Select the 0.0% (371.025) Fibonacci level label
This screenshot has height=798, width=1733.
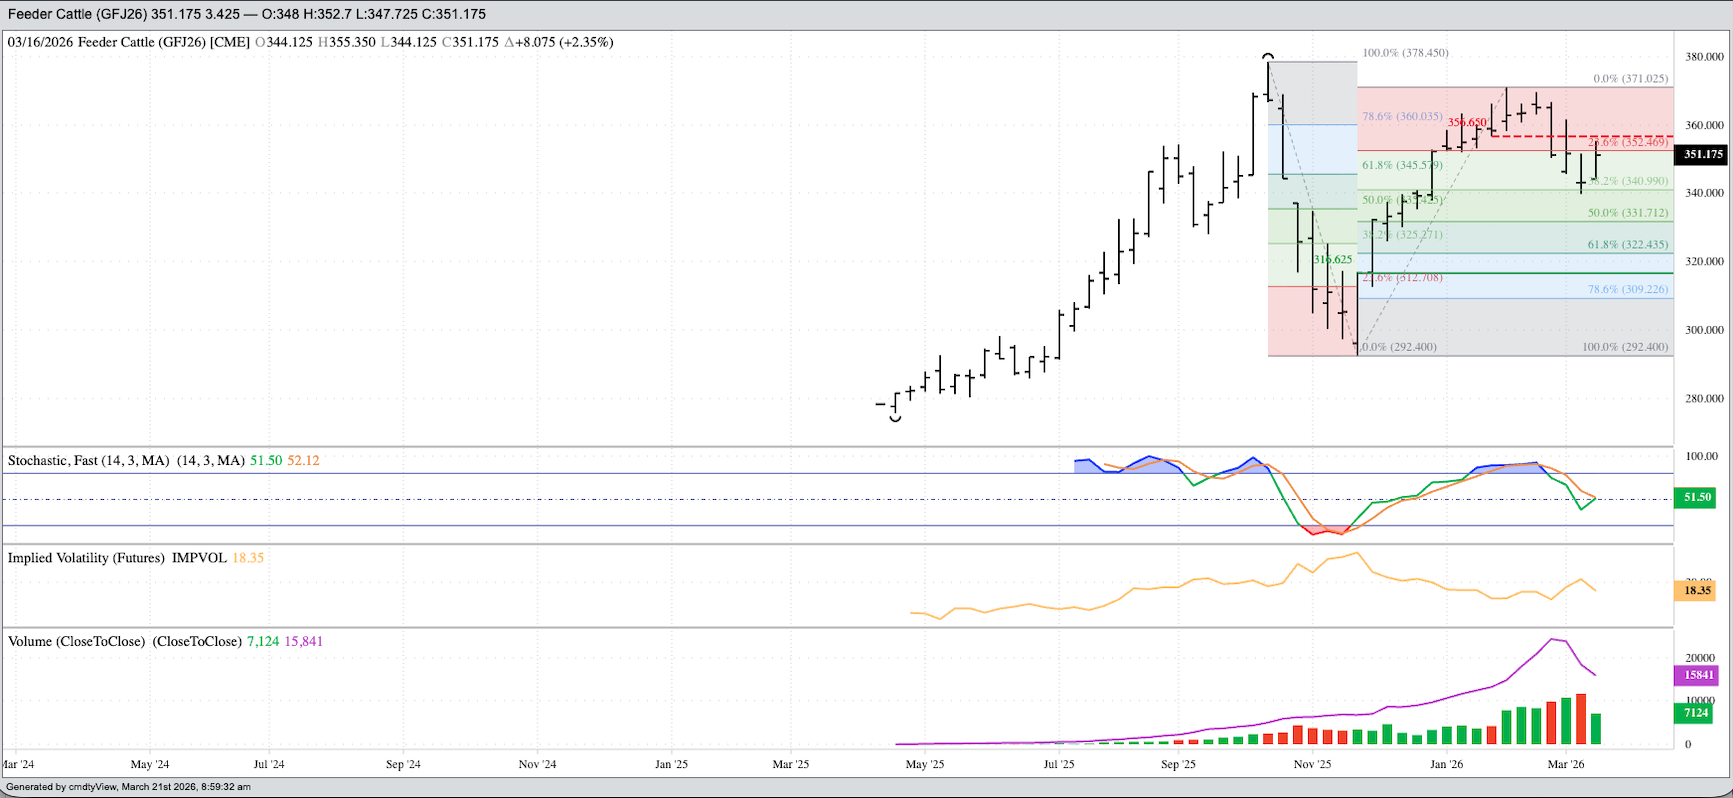coord(1630,79)
